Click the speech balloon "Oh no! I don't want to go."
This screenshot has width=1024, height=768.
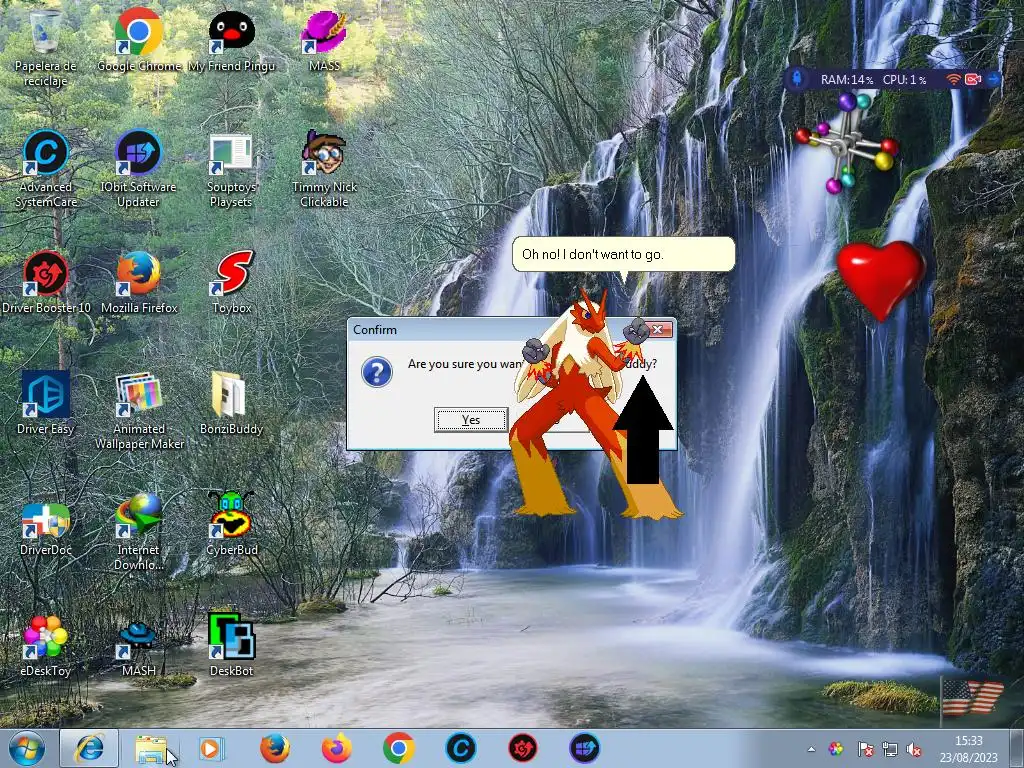pos(623,254)
